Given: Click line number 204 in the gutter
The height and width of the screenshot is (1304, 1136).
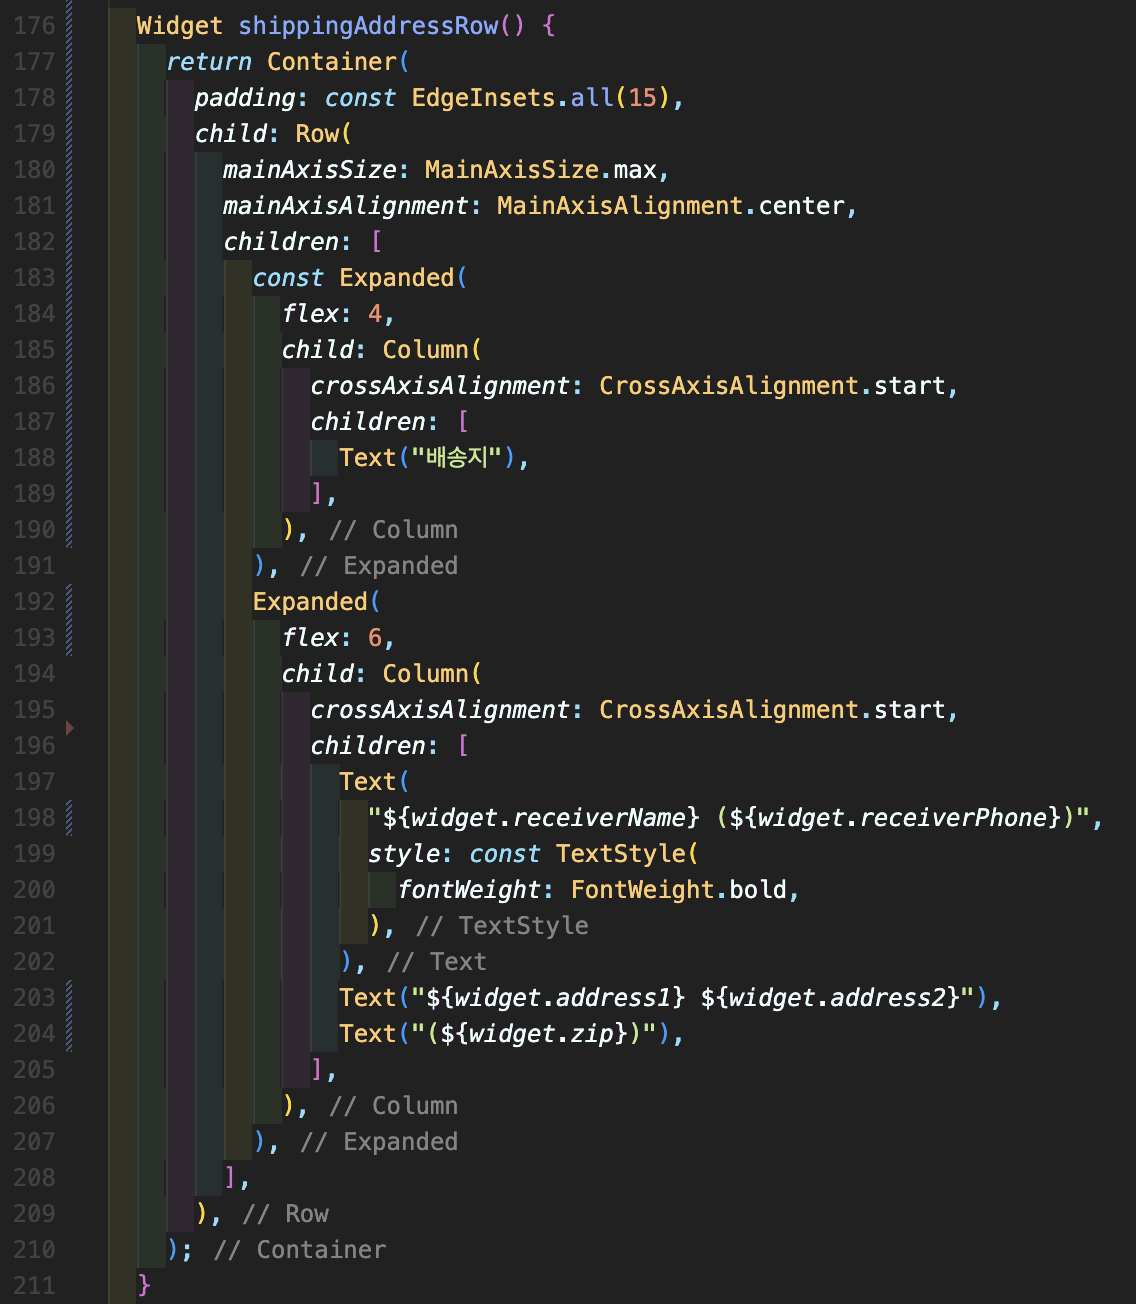Looking at the screenshot, I should pyautogui.click(x=34, y=1034).
